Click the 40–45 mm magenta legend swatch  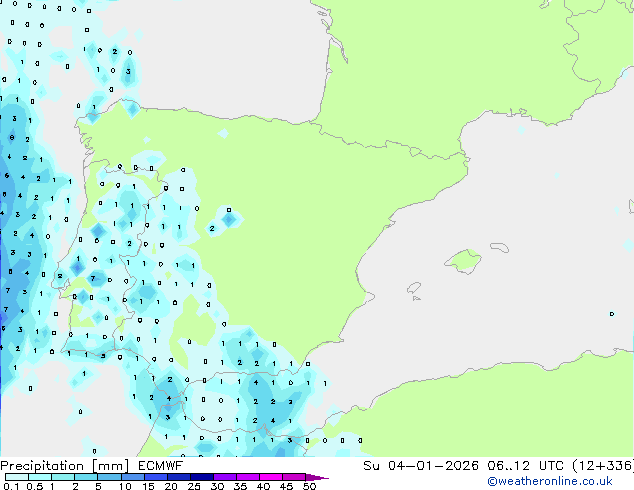click(x=271, y=477)
